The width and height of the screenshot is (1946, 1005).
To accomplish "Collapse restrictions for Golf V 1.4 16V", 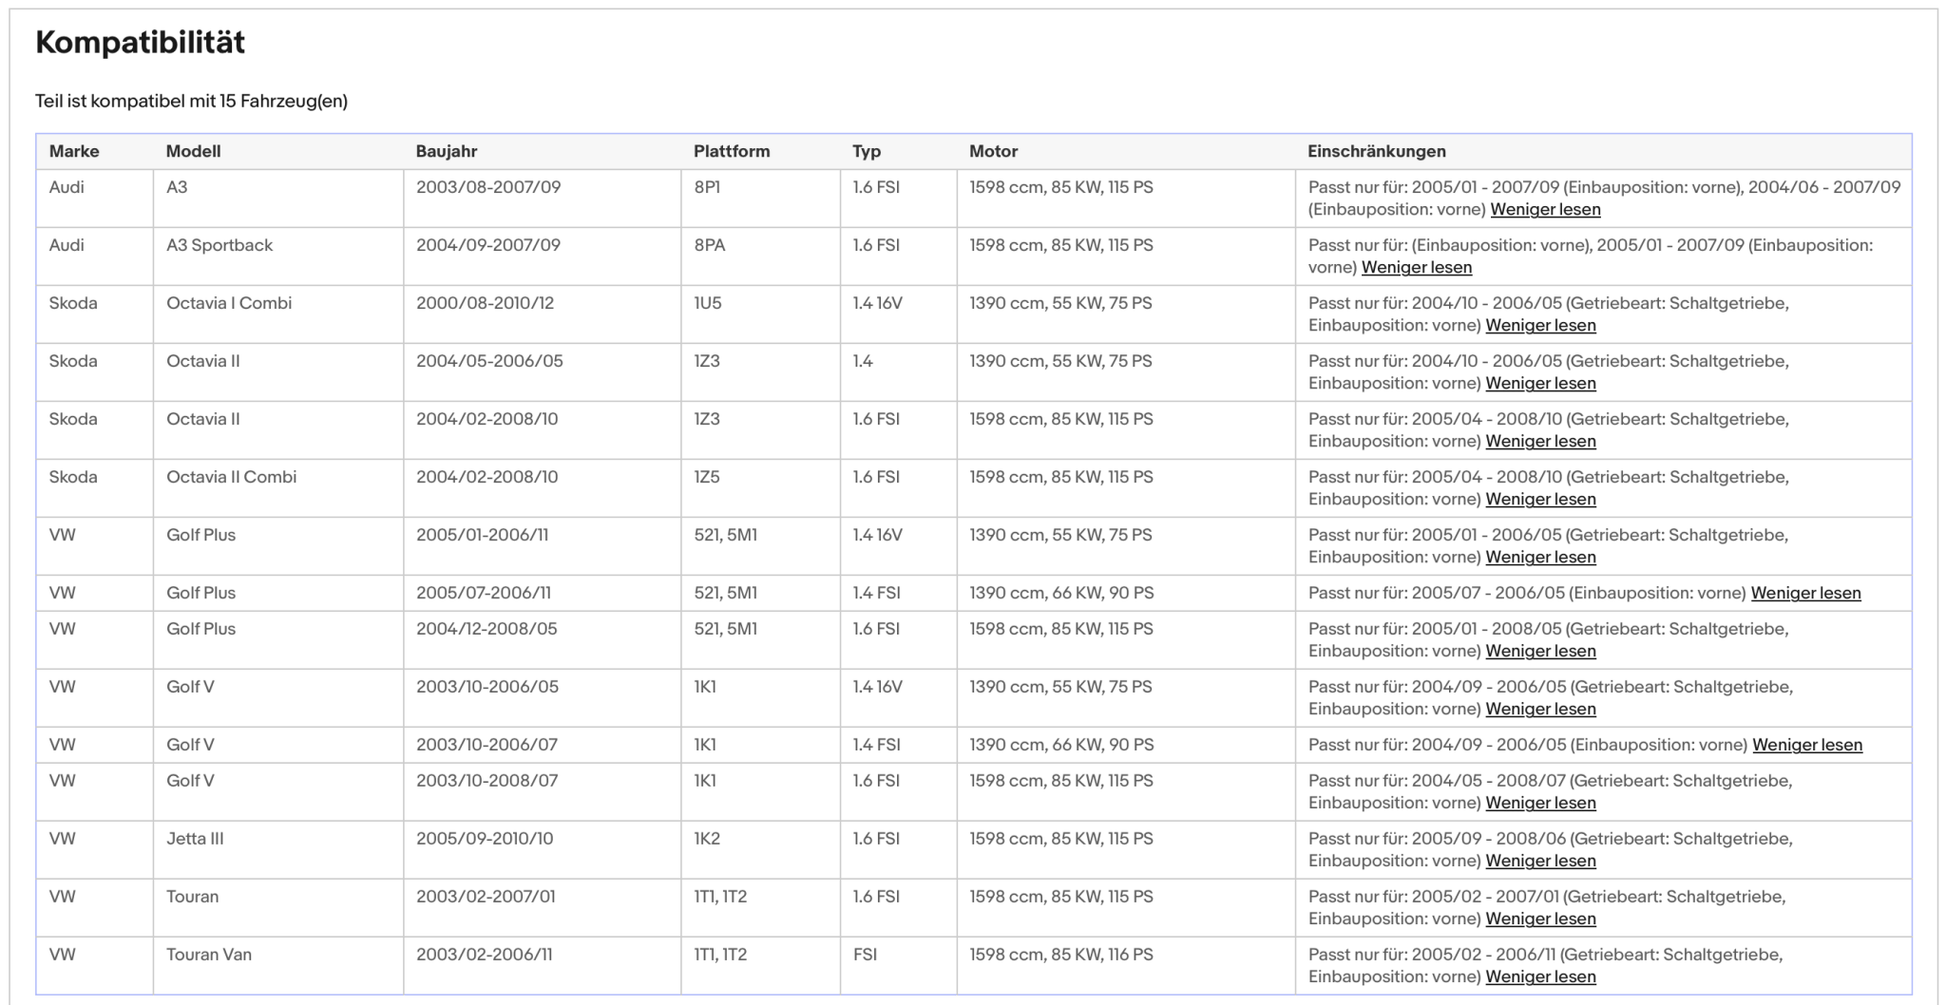I will click(x=1540, y=710).
